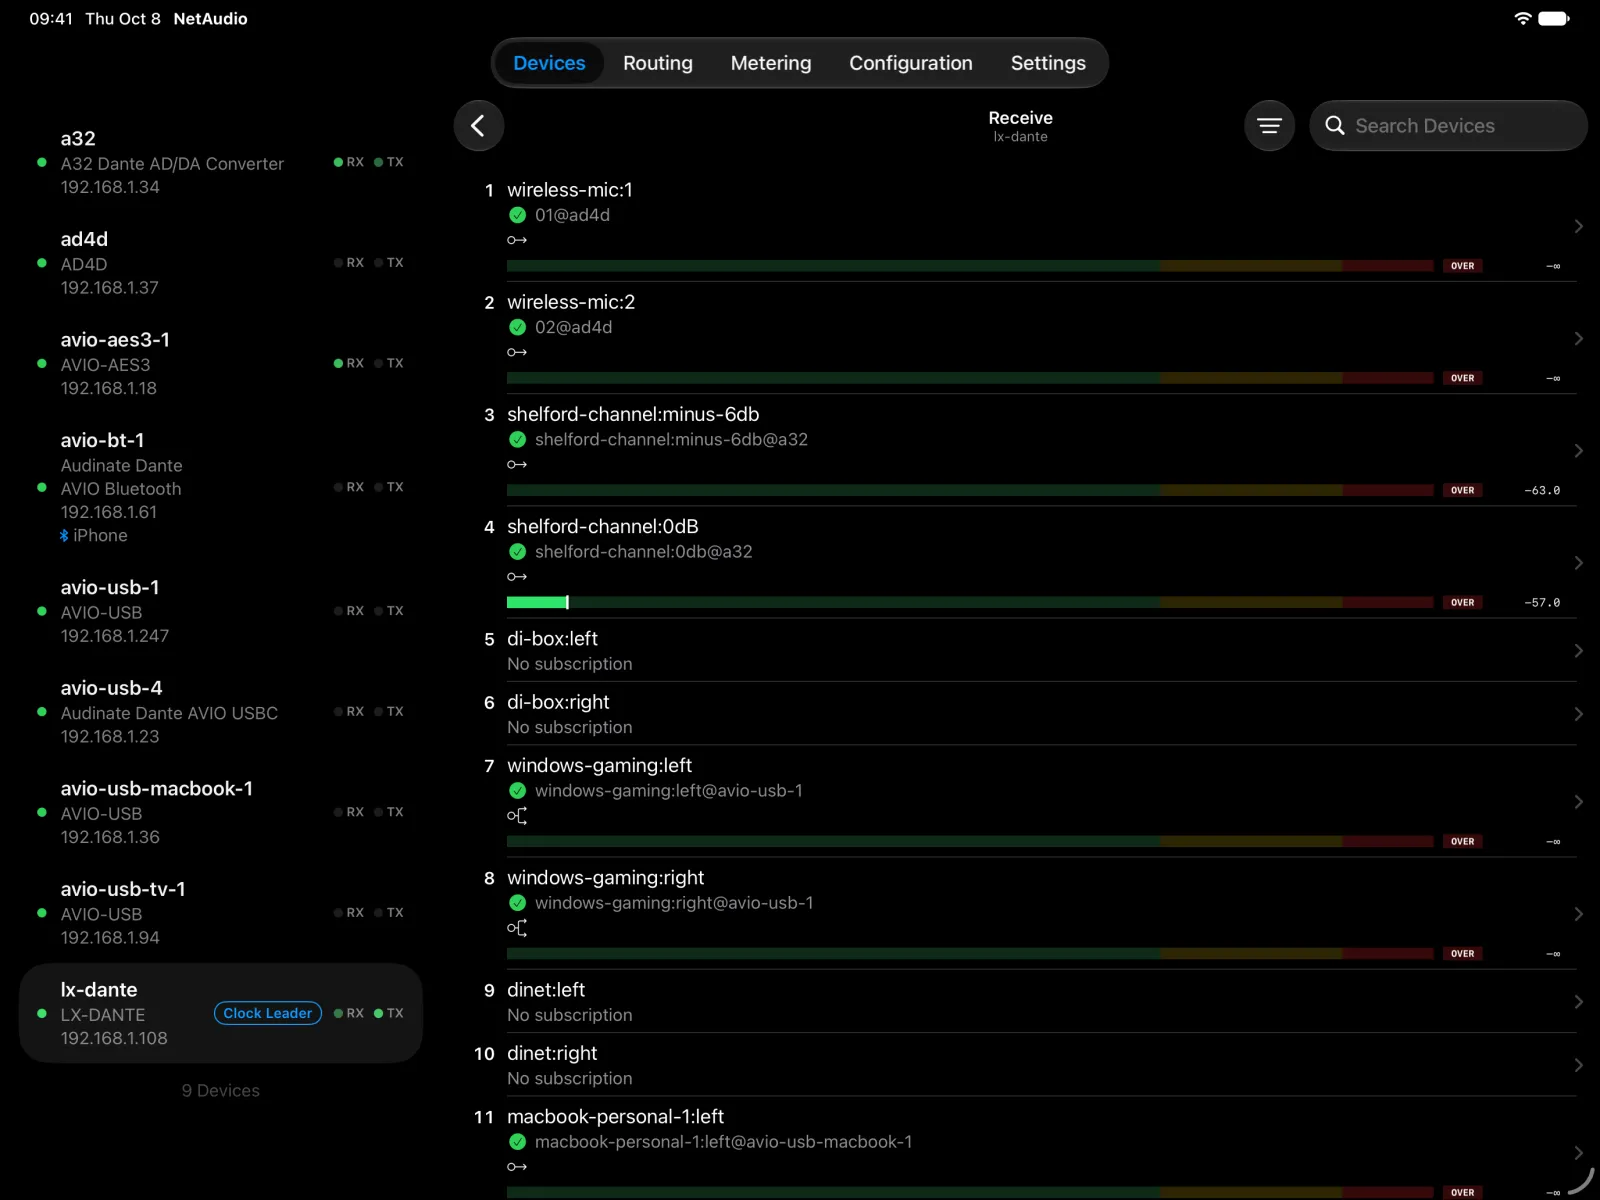Click TX indicator on avio-usb-1 row
Image resolution: width=1600 pixels, height=1200 pixels.
(x=389, y=611)
